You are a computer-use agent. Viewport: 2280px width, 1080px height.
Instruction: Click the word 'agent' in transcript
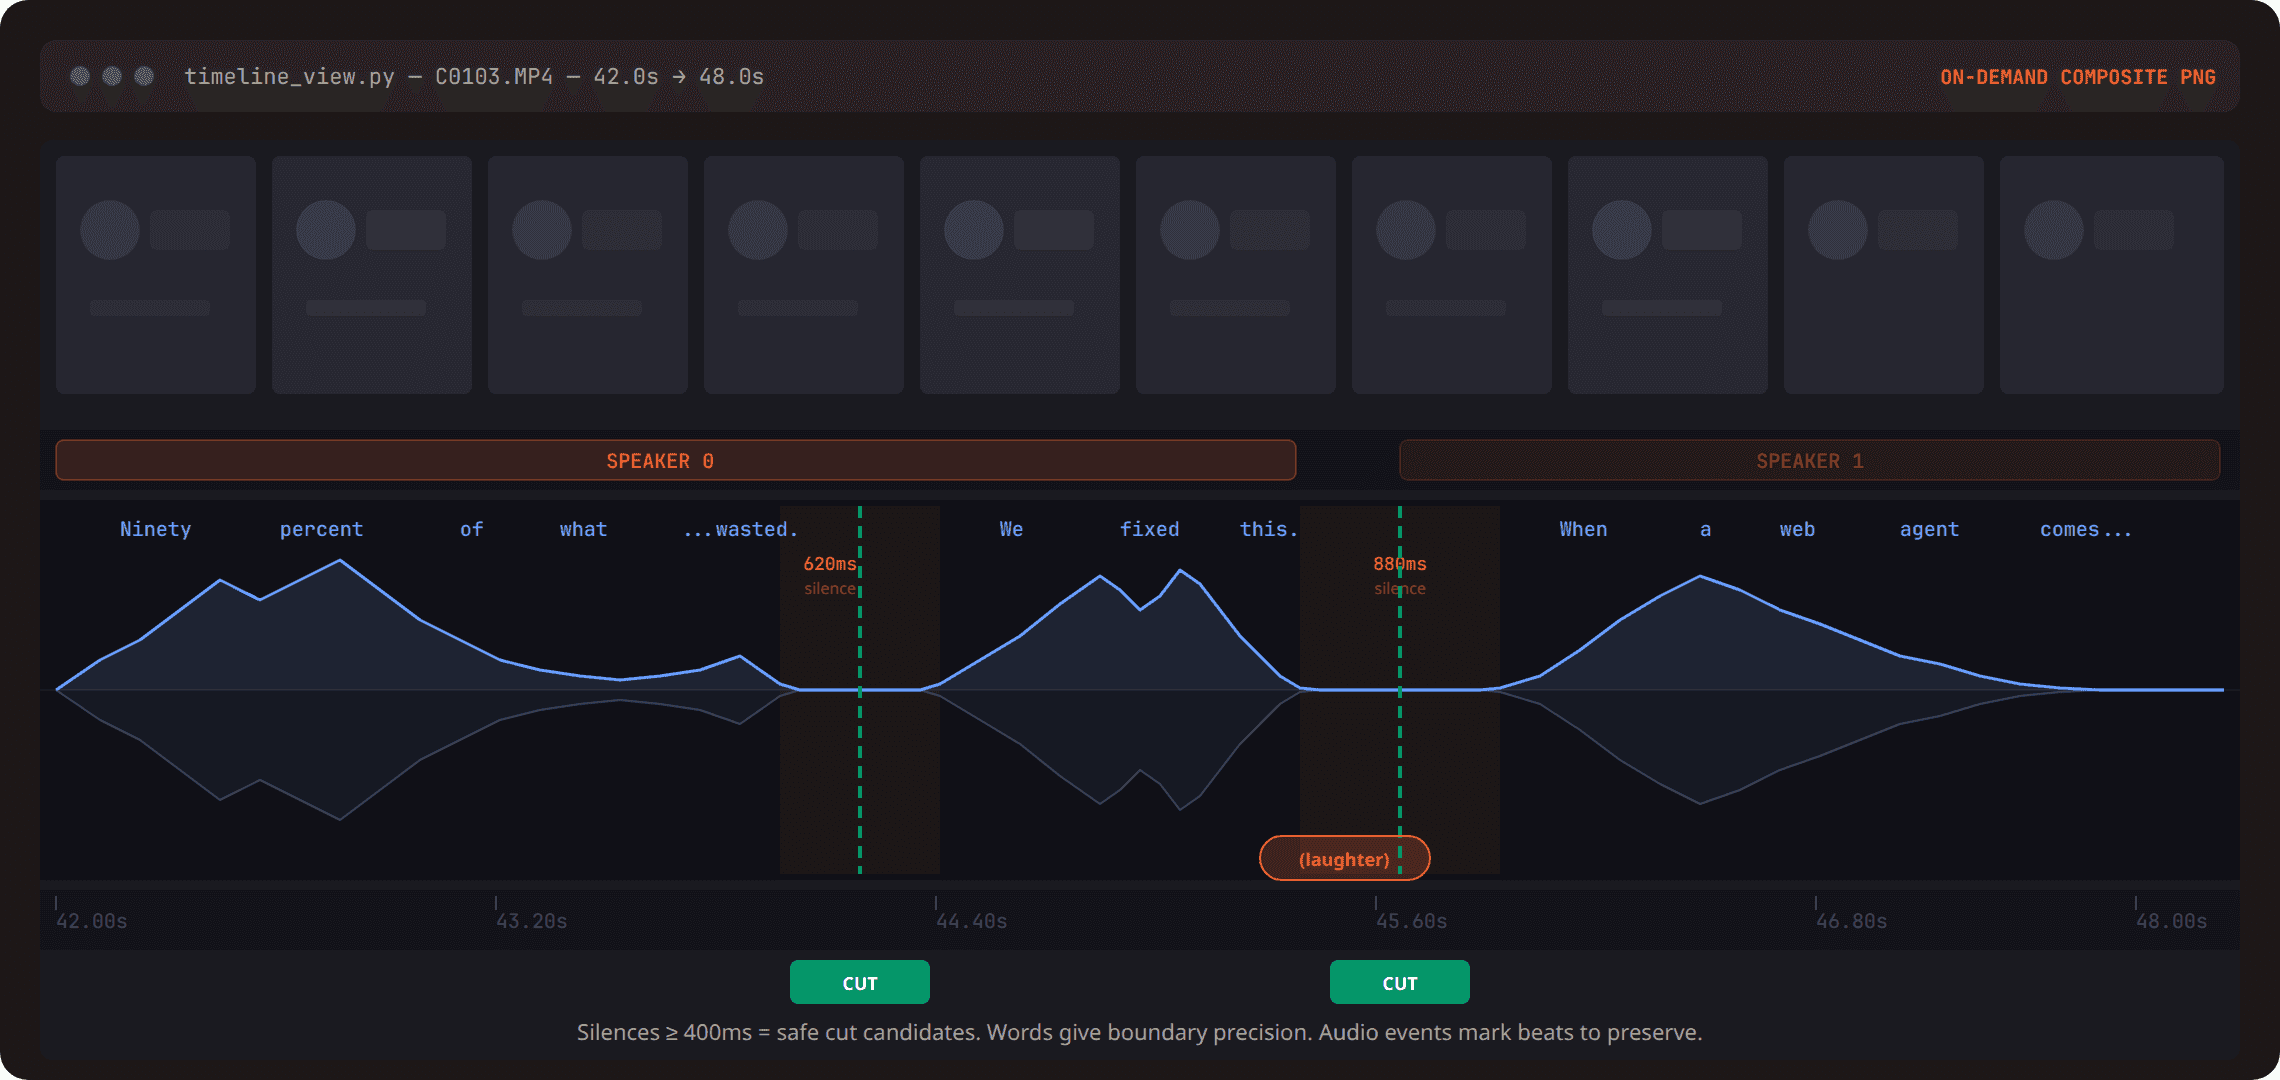point(1929,529)
